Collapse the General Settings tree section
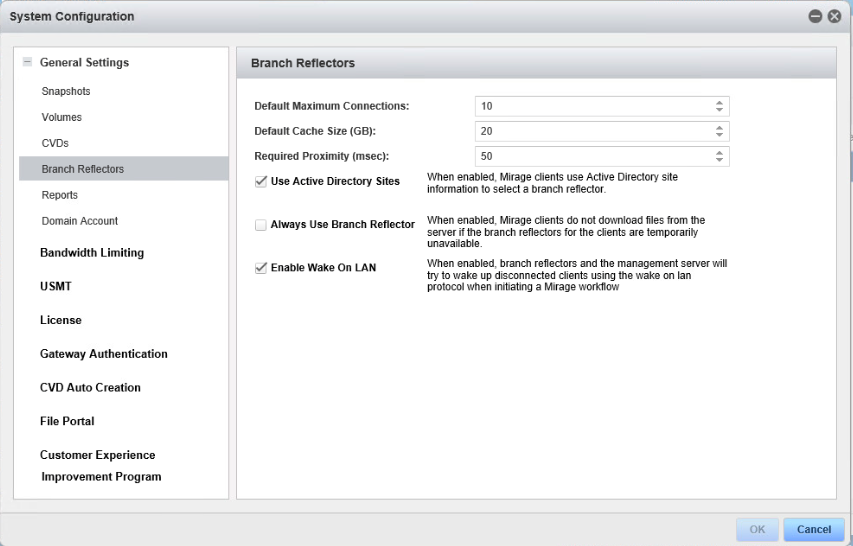The height and width of the screenshot is (546, 853). 27,63
